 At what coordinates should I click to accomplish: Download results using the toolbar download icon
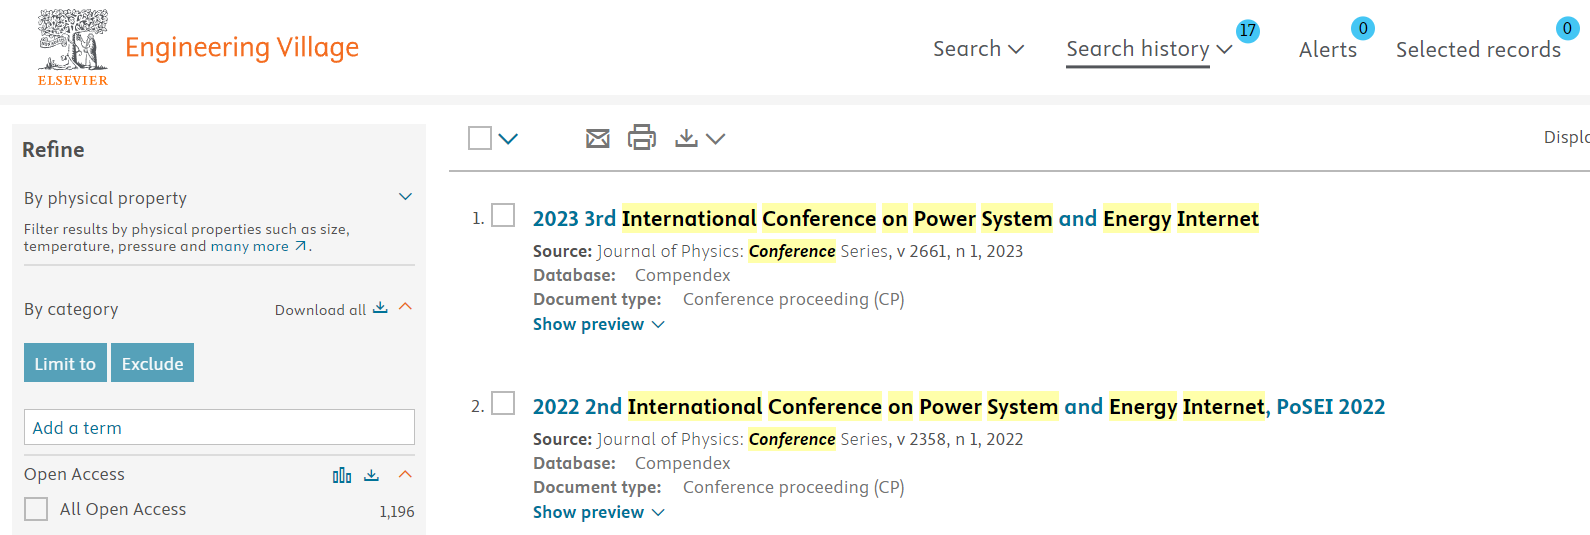pos(686,138)
